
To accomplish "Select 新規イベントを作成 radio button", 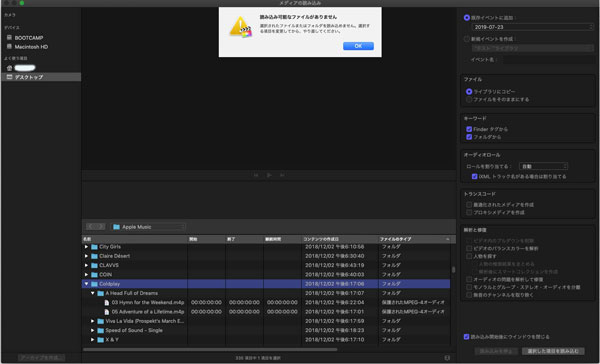I will click(x=466, y=39).
